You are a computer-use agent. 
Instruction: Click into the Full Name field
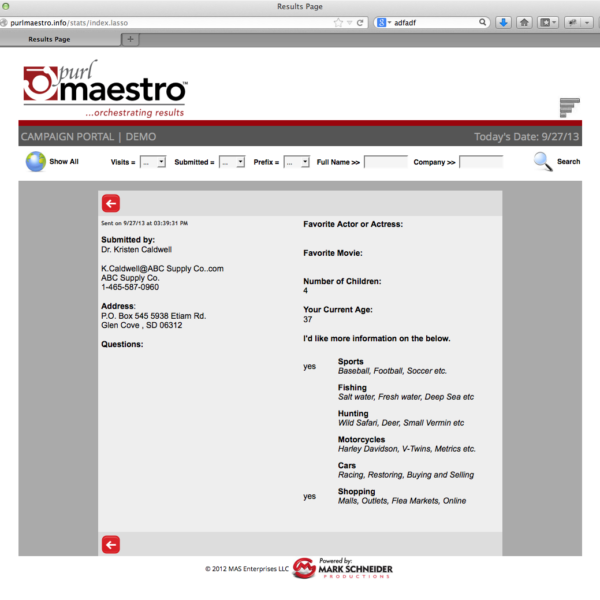coord(385,161)
